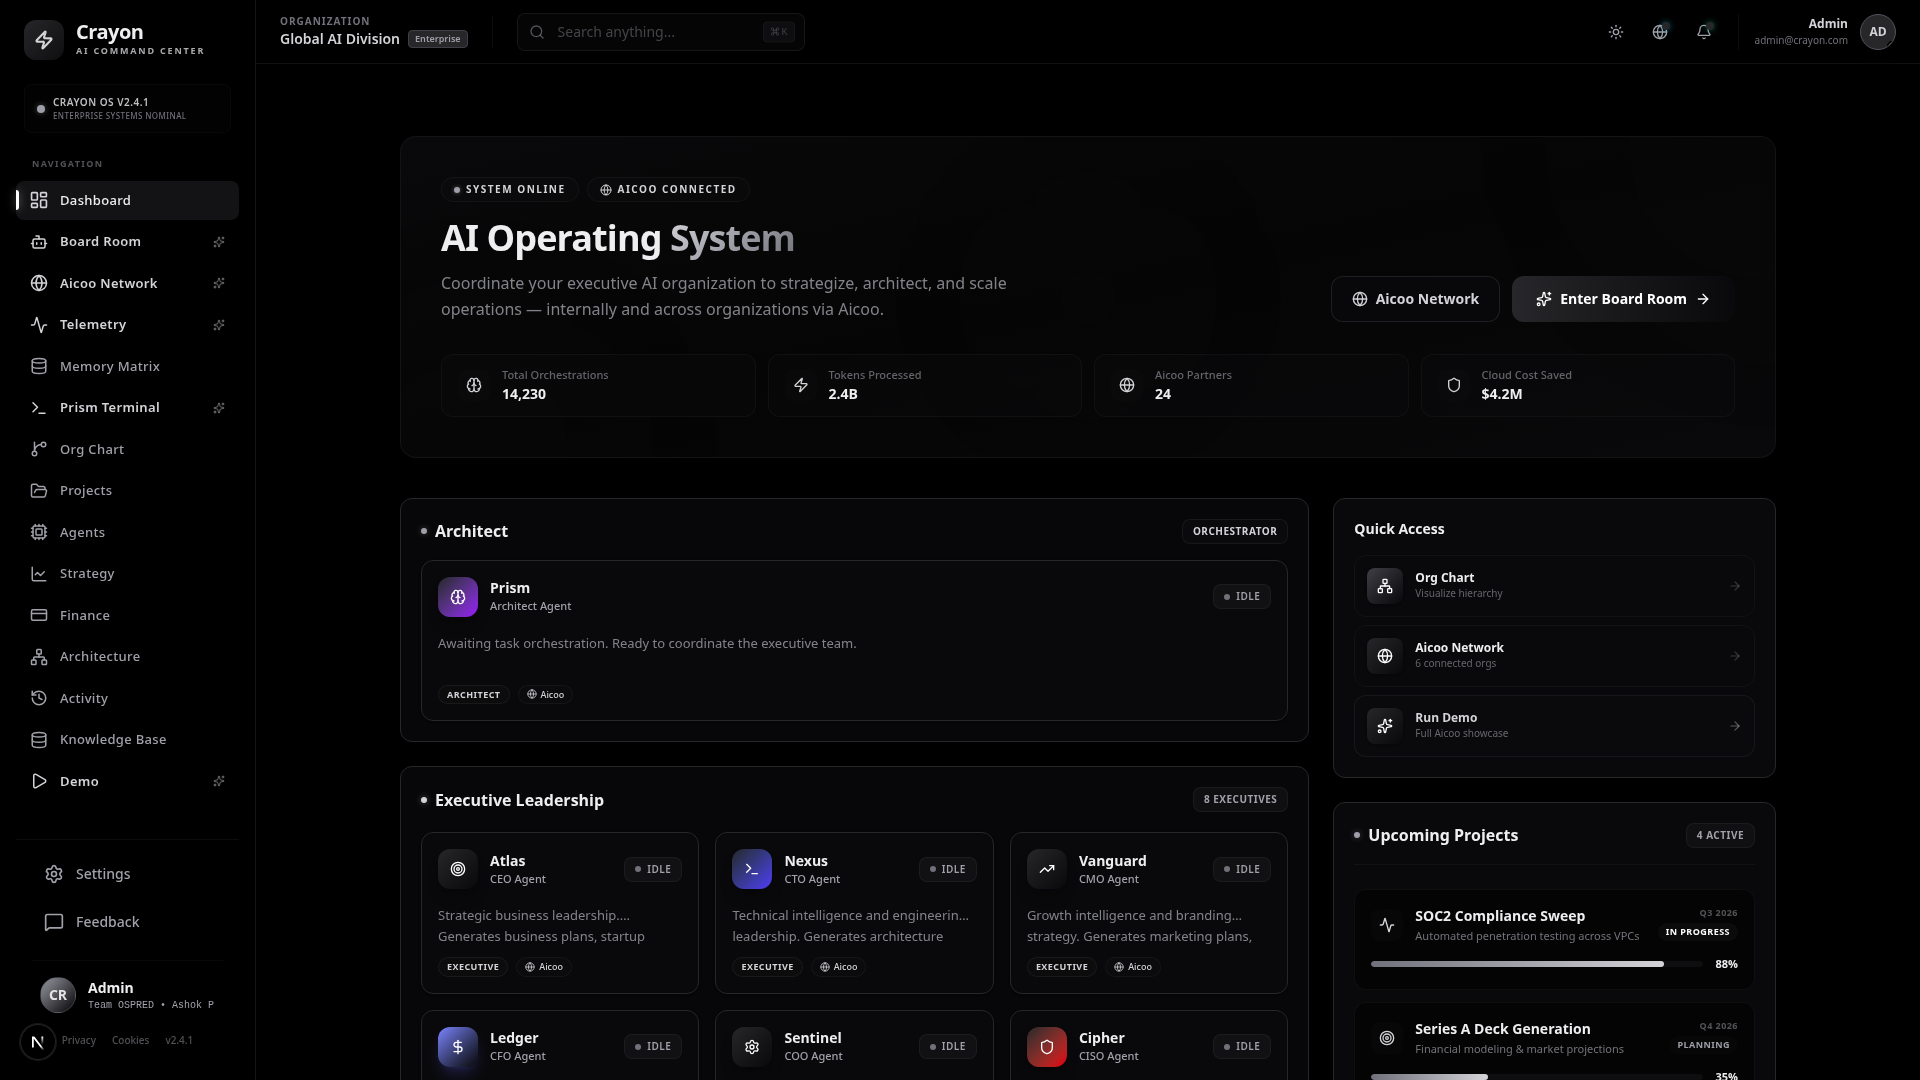The width and height of the screenshot is (1920, 1080).
Task: Click the Cloud Cost Saved $4.2M value
Action: coord(1501,394)
